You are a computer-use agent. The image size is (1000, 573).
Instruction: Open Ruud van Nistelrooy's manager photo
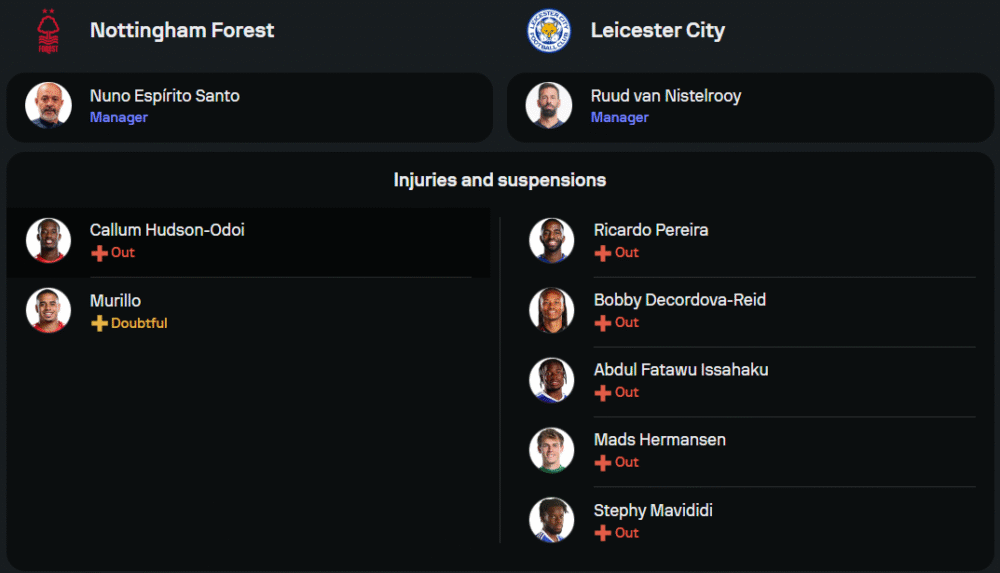click(549, 105)
